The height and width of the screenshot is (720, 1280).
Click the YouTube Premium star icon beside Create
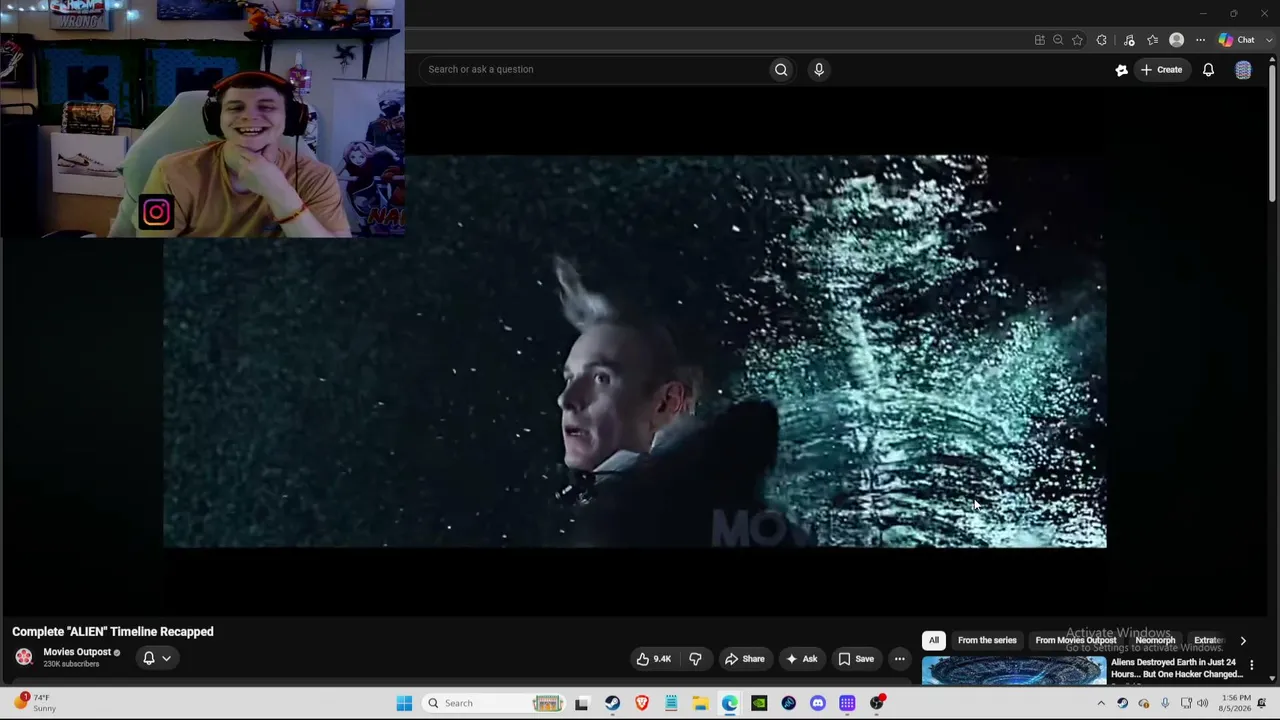[x=1121, y=69]
